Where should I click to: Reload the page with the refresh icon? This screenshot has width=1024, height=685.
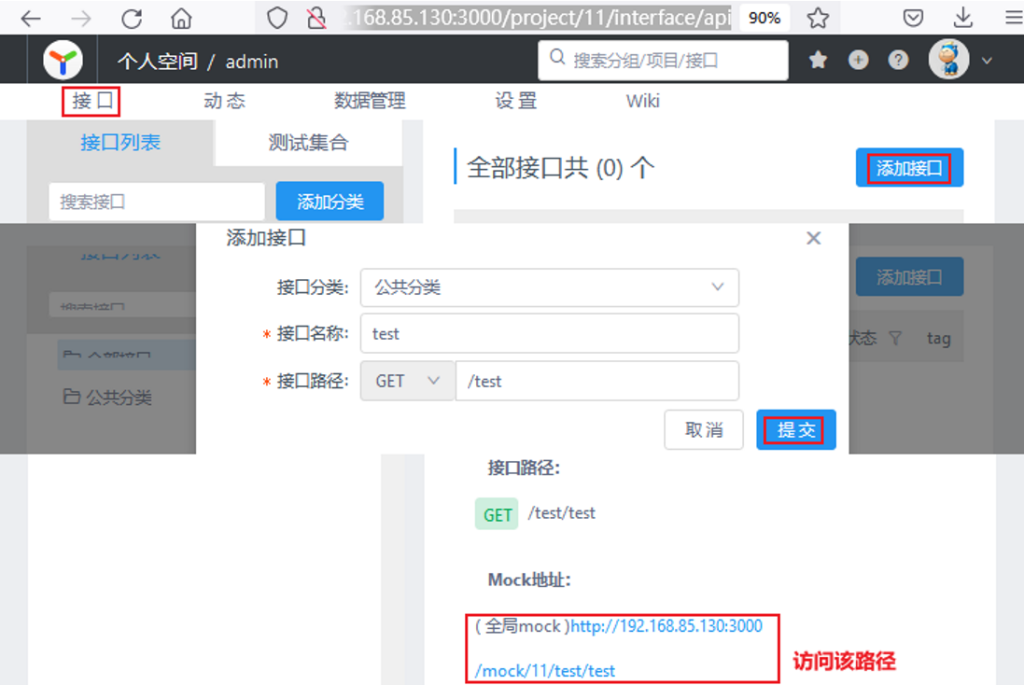click(131, 18)
